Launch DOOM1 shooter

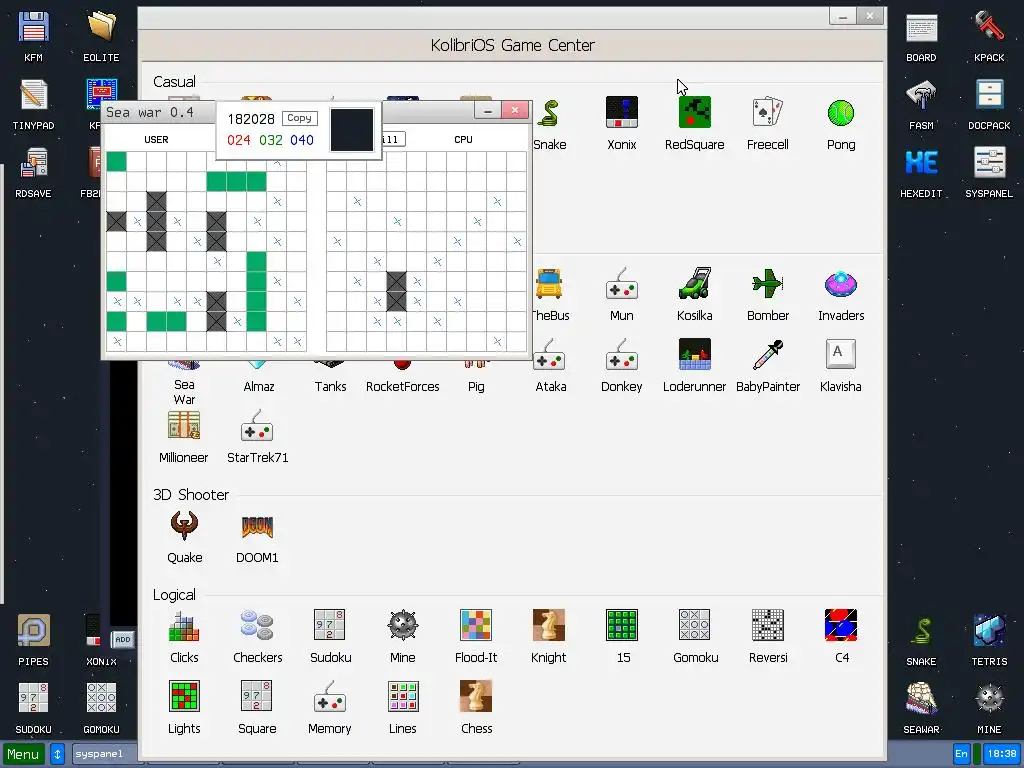(257, 537)
